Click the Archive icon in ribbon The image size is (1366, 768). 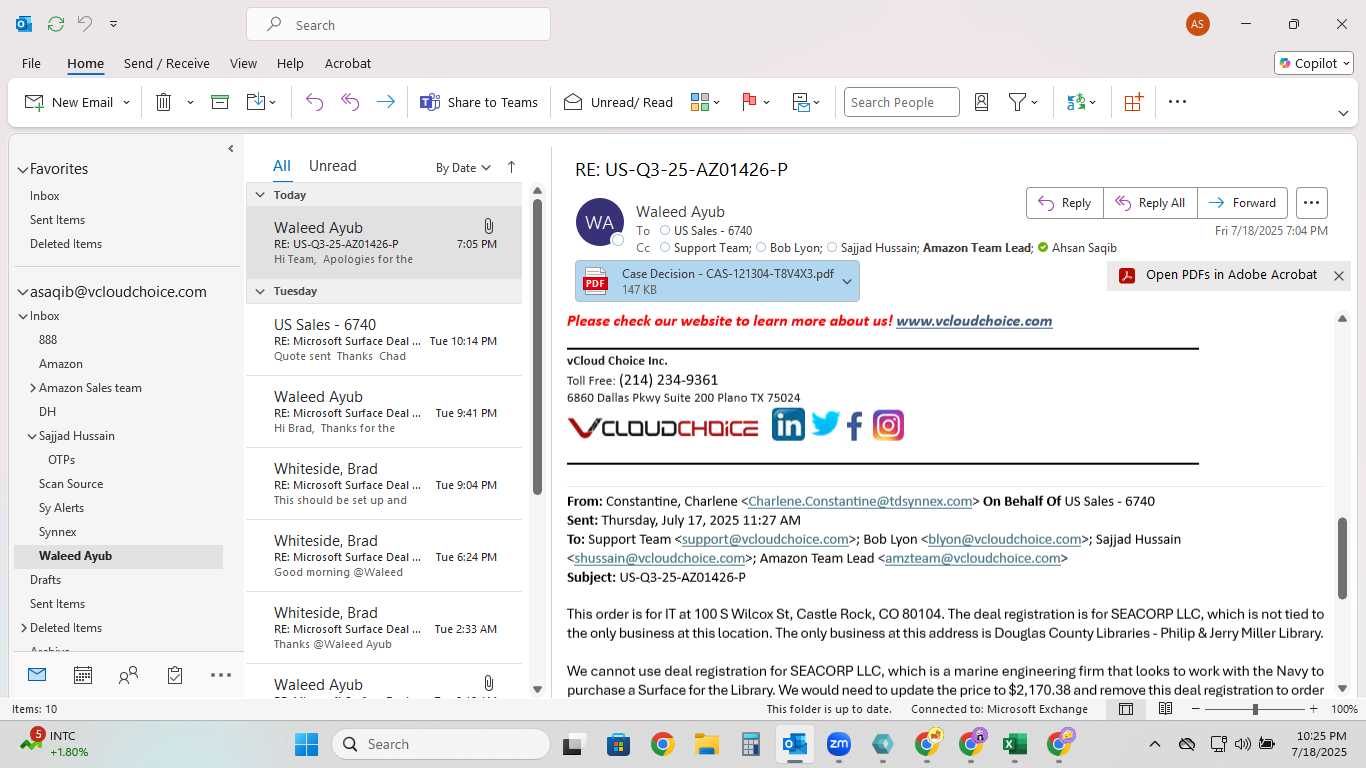tap(220, 102)
